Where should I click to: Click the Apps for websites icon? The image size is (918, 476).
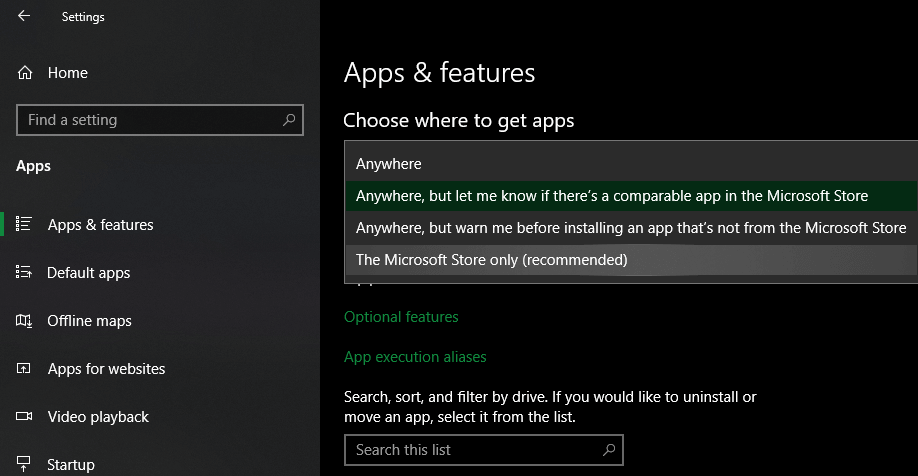click(23, 368)
